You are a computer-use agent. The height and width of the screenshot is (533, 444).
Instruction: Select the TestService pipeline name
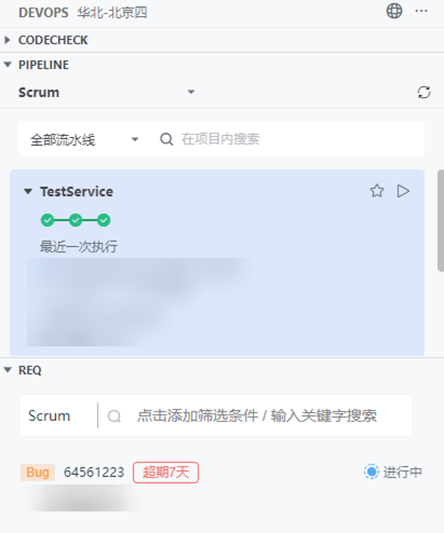[x=76, y=191]
